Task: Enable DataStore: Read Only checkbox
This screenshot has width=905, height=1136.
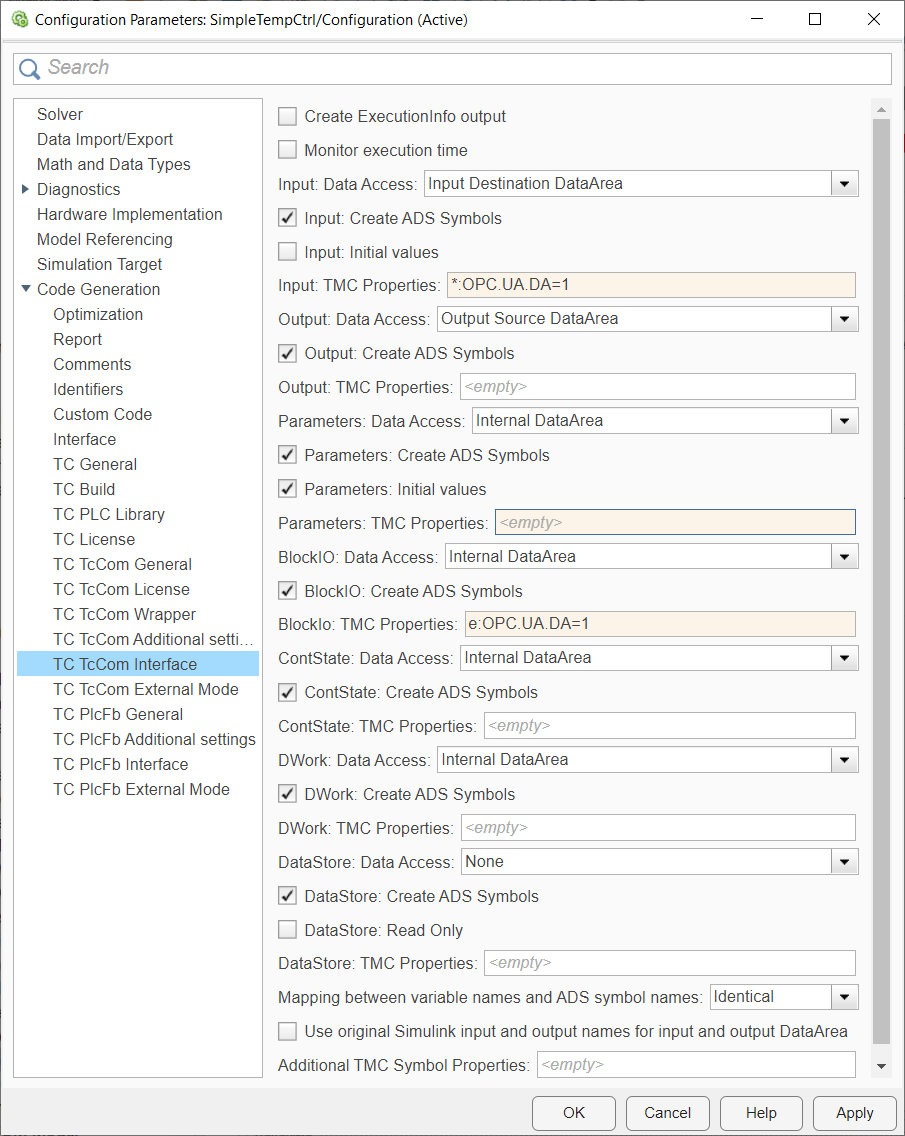Action: click(x=288, y=930)
